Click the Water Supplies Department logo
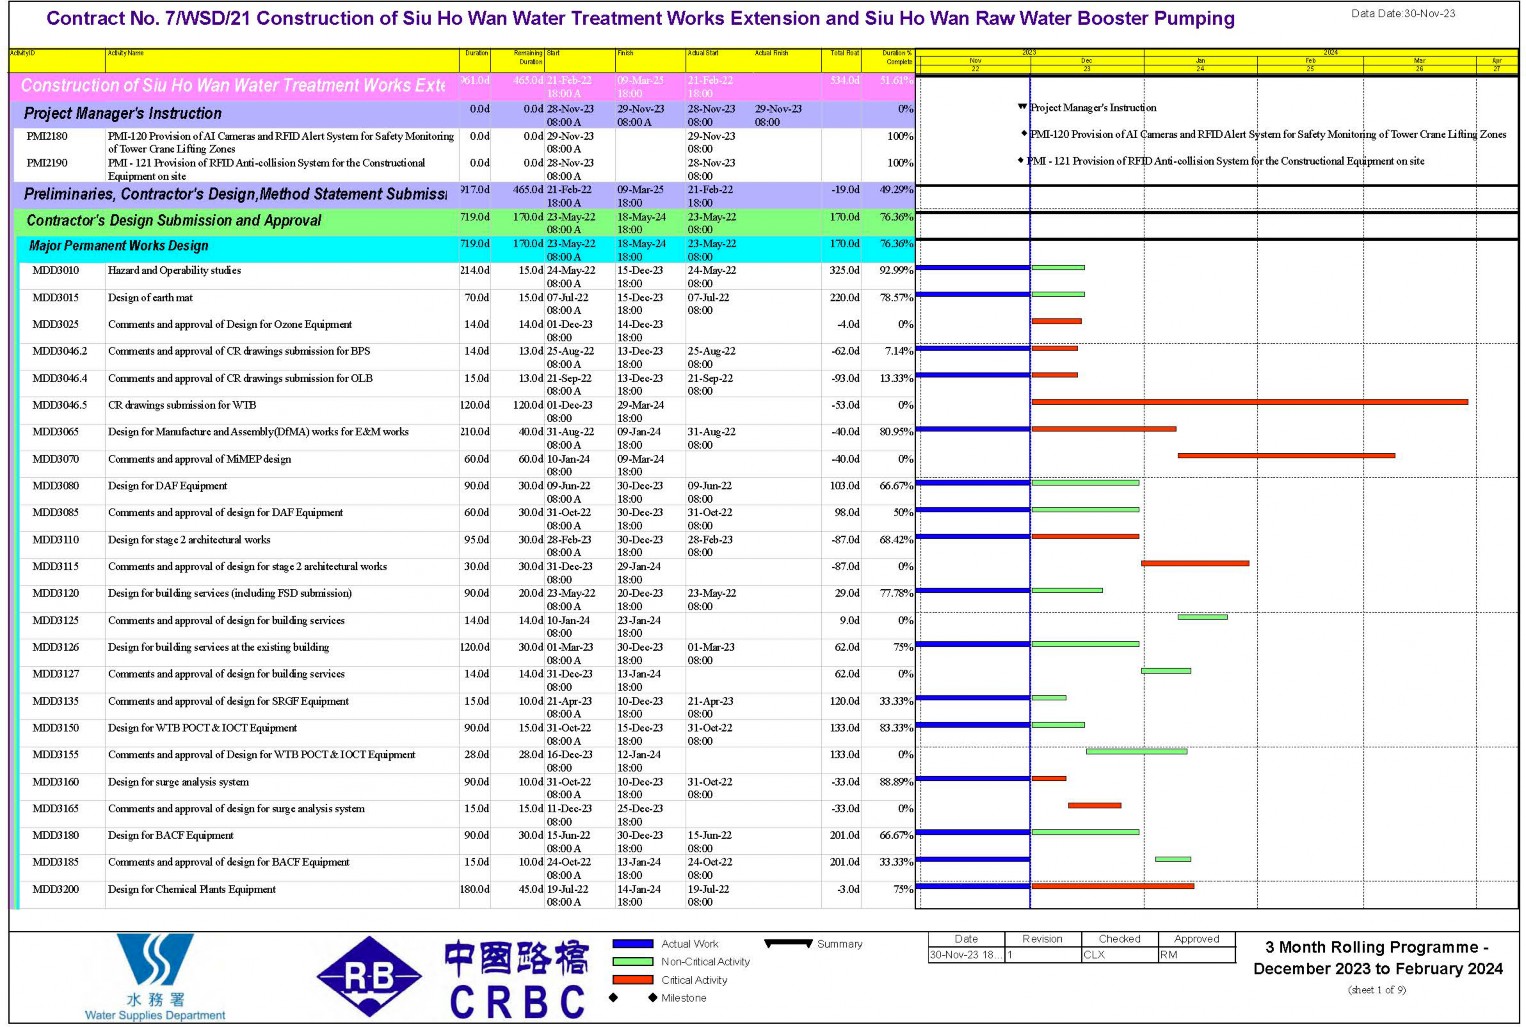 [x=155, y=977]
